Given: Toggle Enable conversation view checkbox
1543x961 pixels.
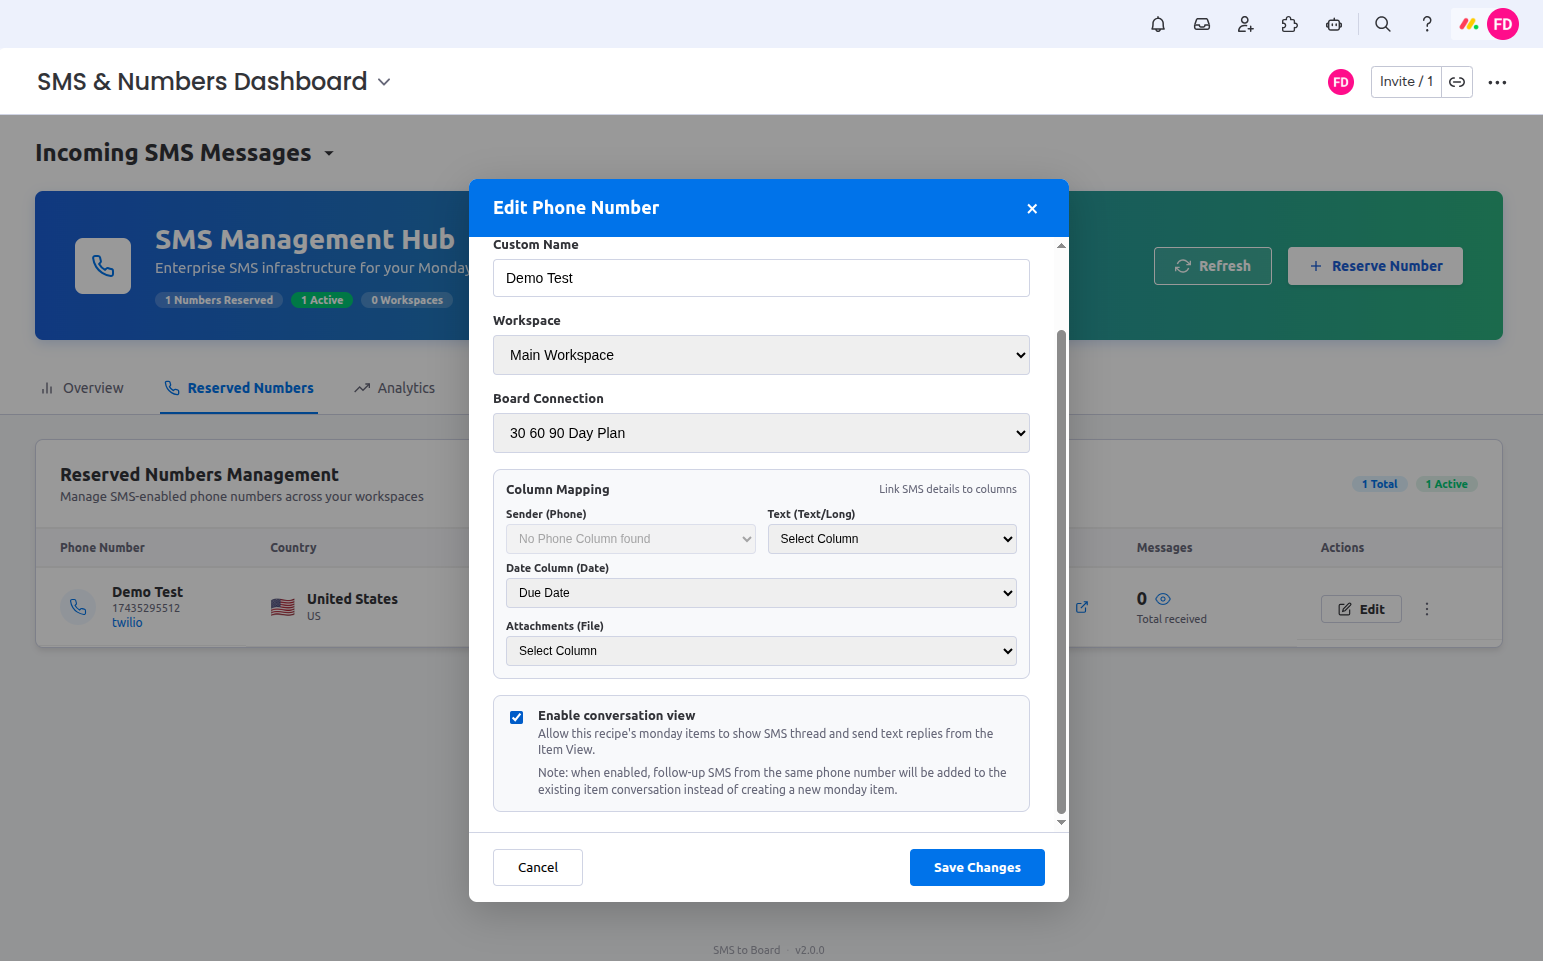Looking at the screenshot, I should [517, 717].
